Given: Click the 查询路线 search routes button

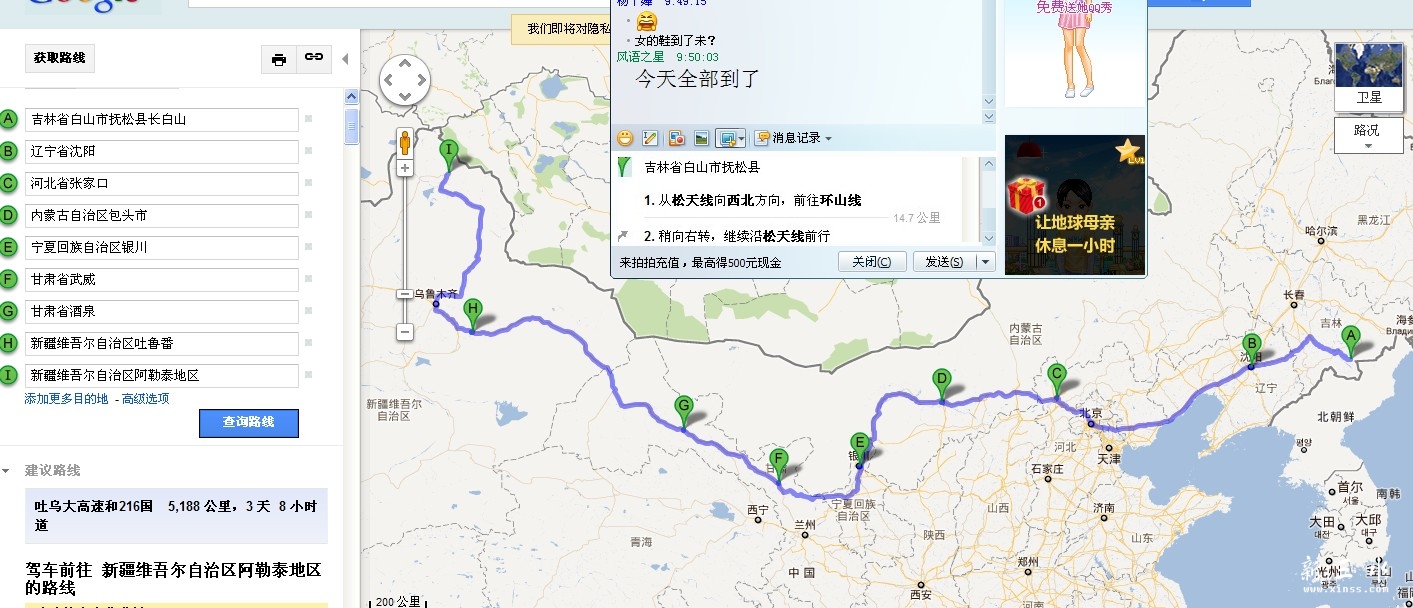Looking at the screenshot, I should pyautogui.click(x=248, y=423).
